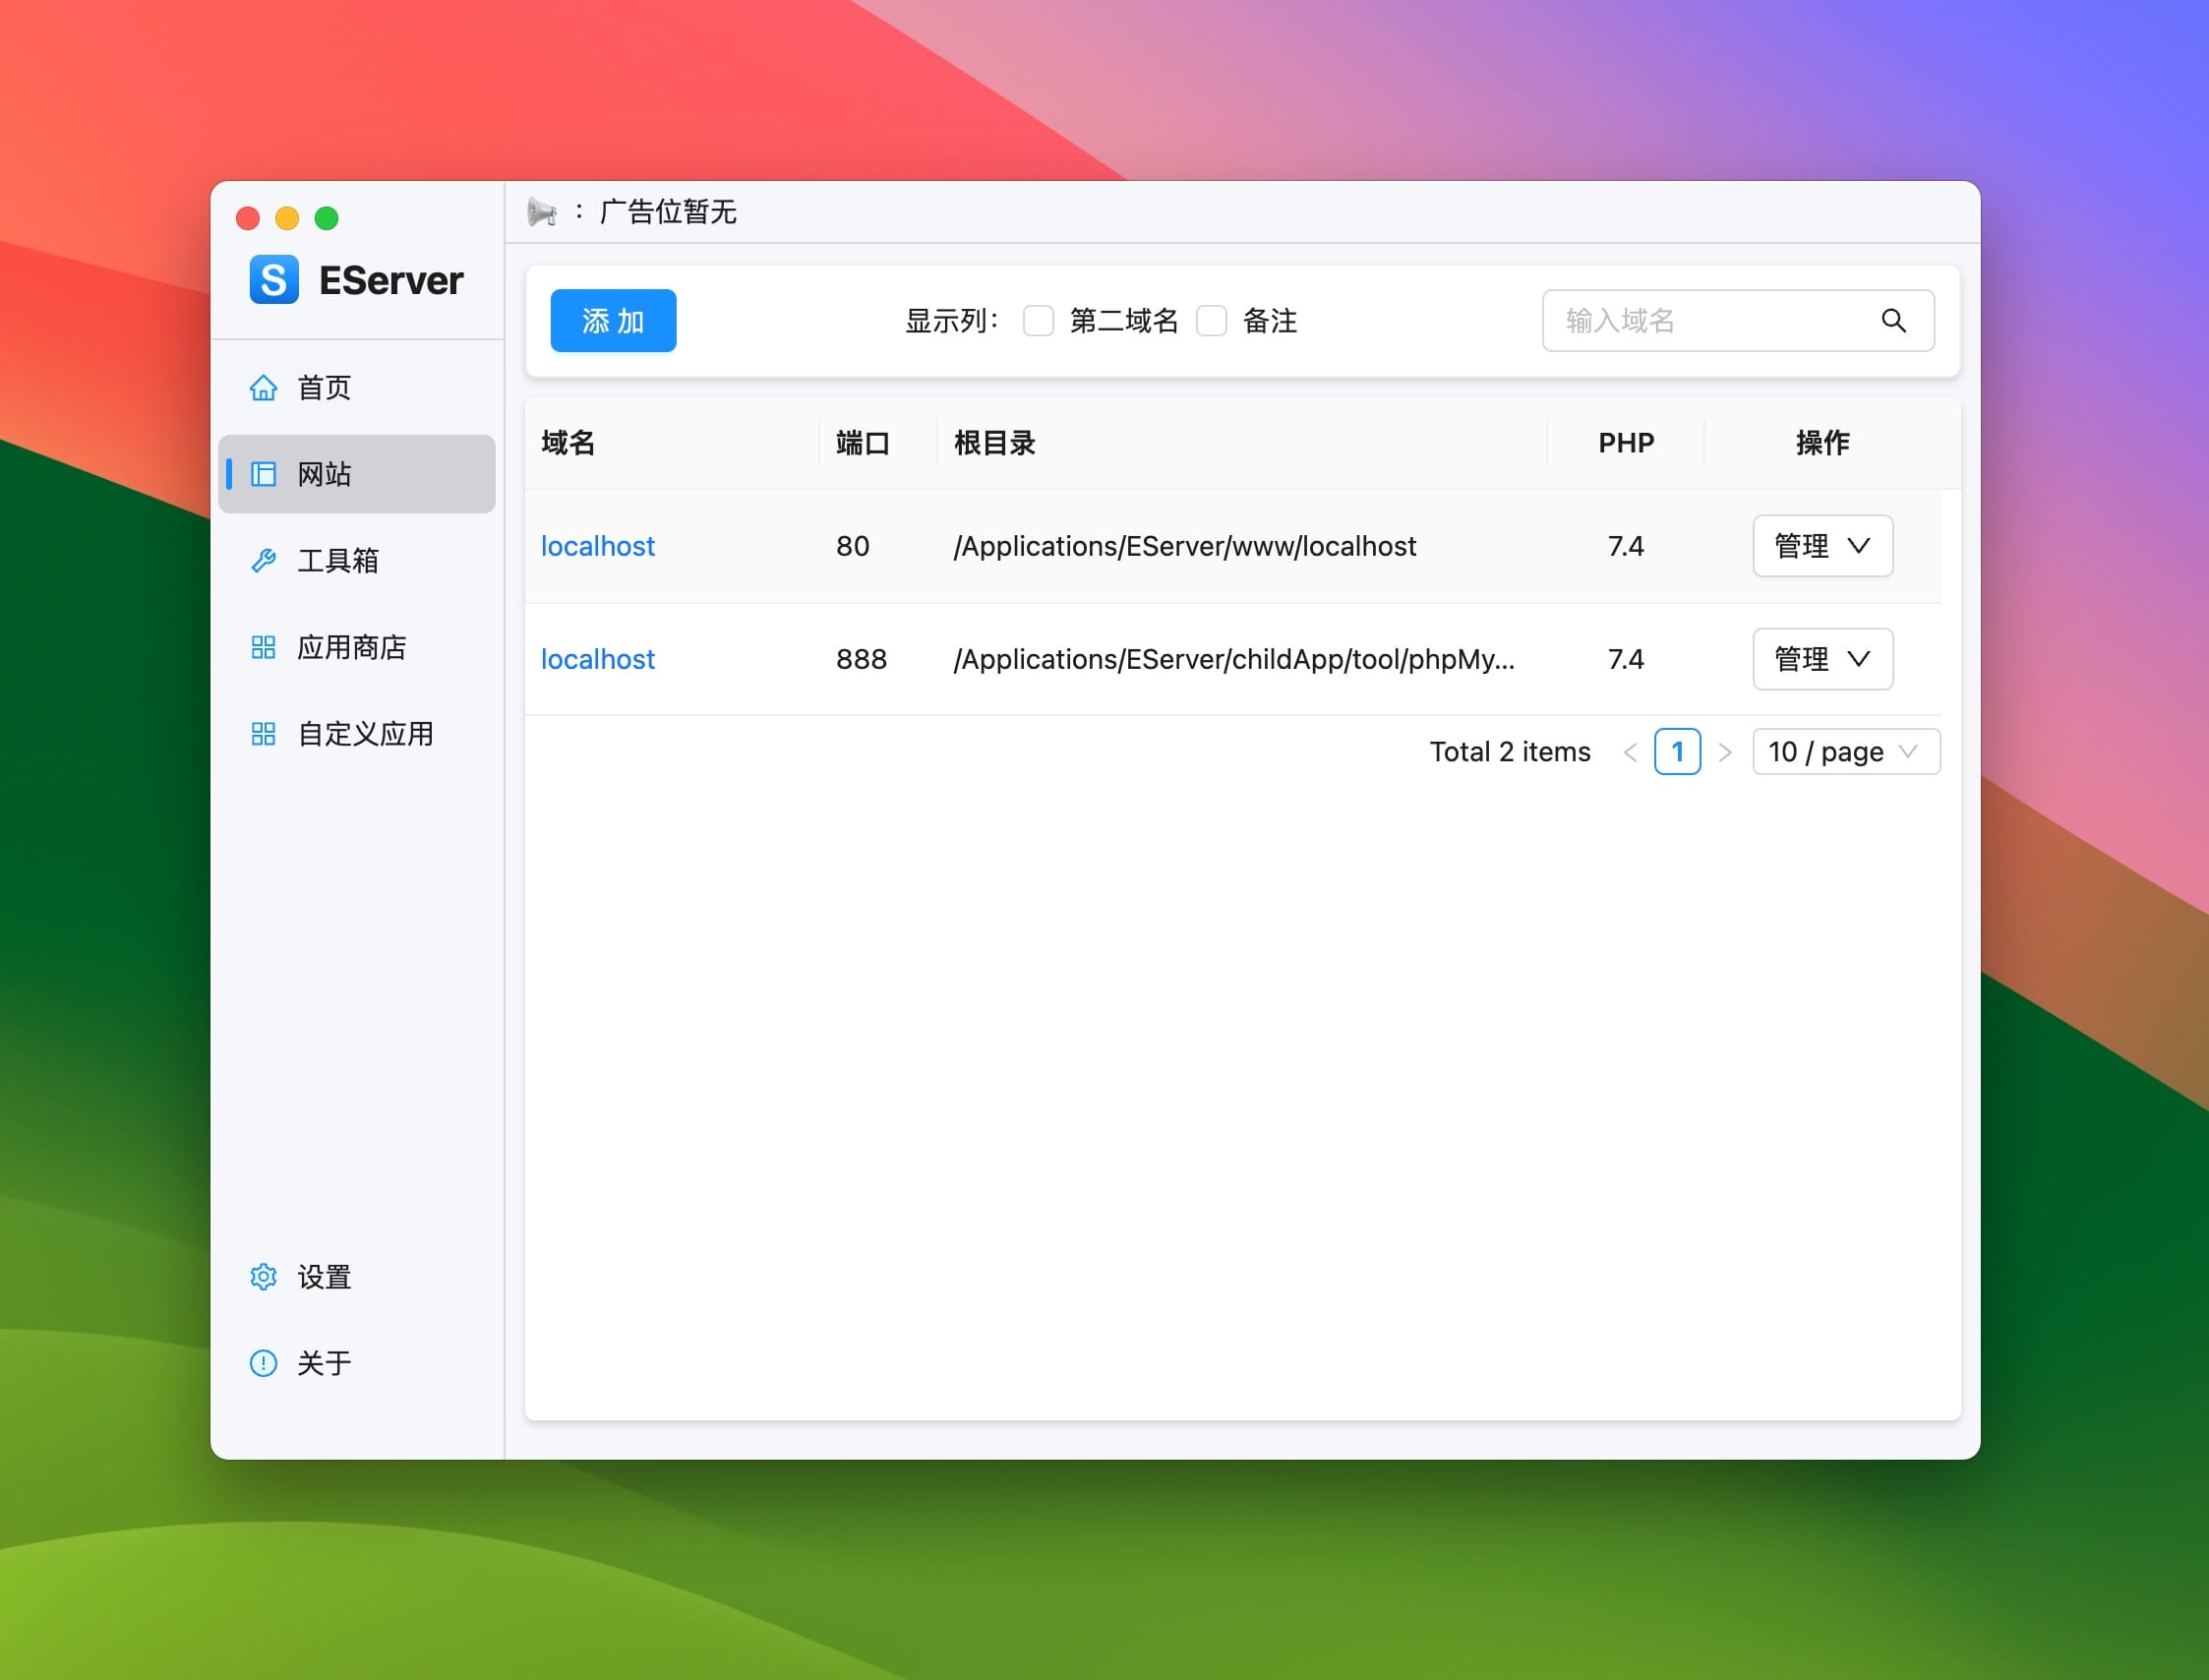This screenshot has width=2209, height=1680.
Task: Open the 10 / page size selector
Action: [1846, 752]
